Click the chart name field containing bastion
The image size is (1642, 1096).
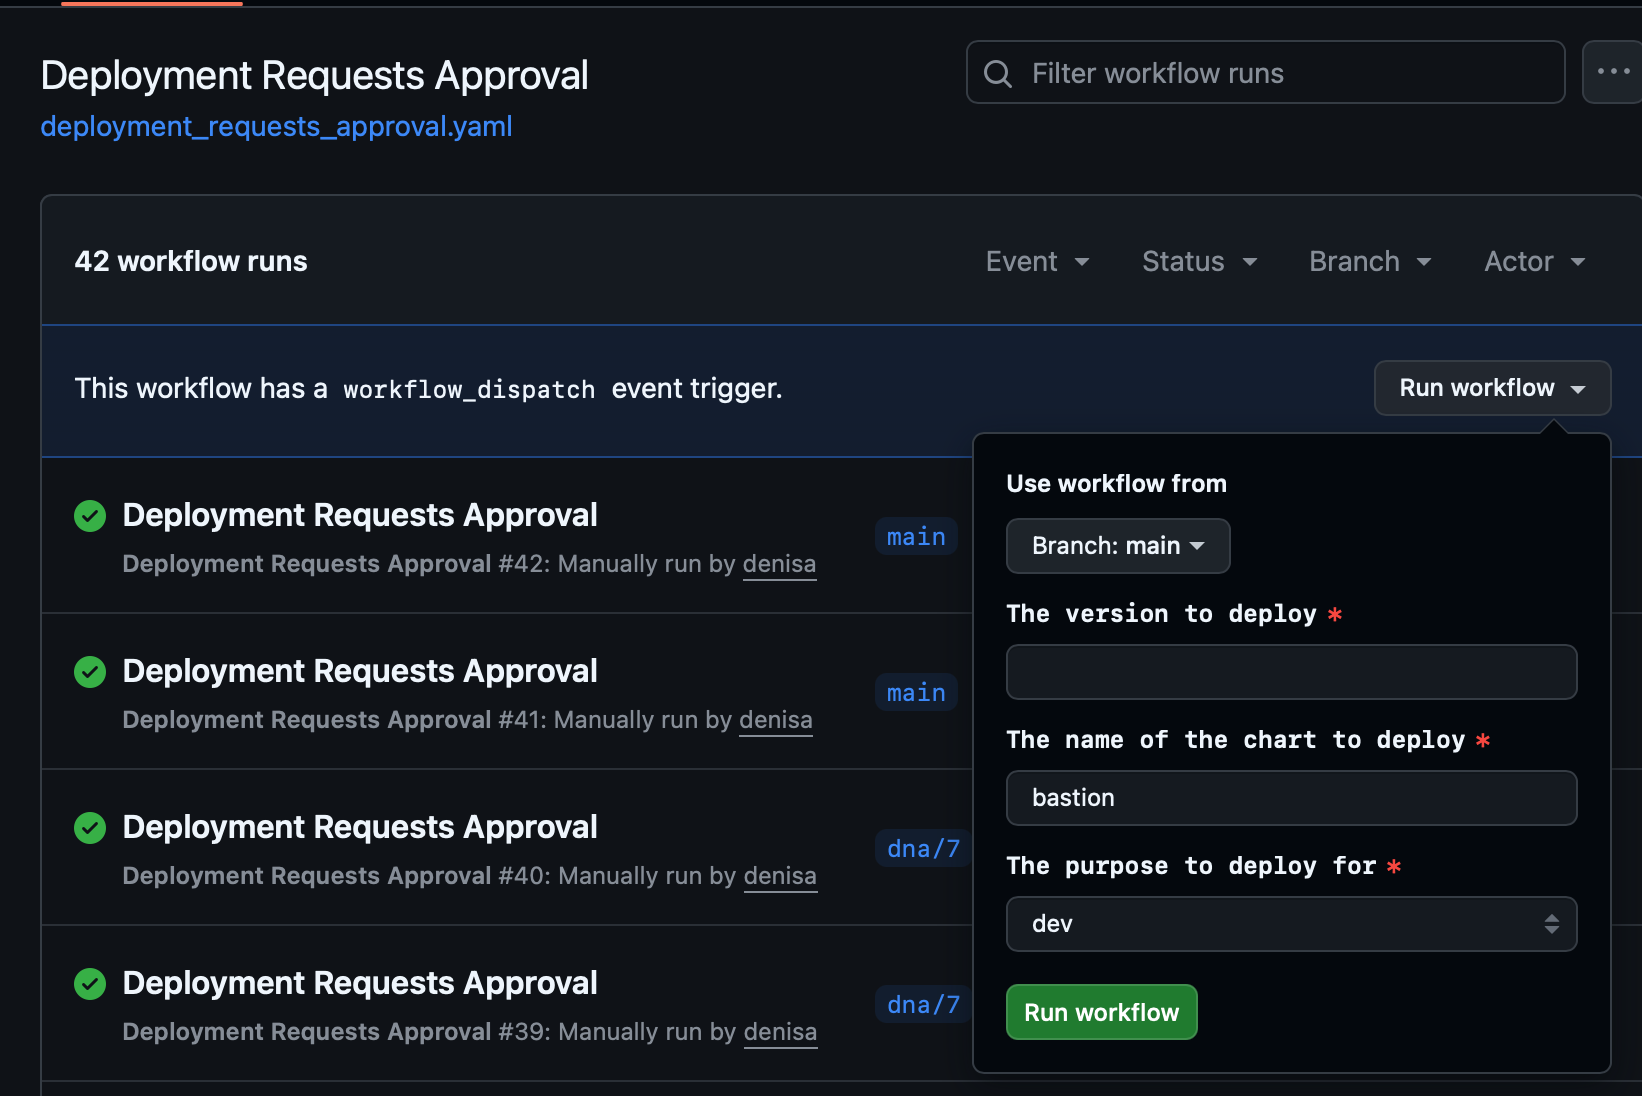pos(1291,798)
